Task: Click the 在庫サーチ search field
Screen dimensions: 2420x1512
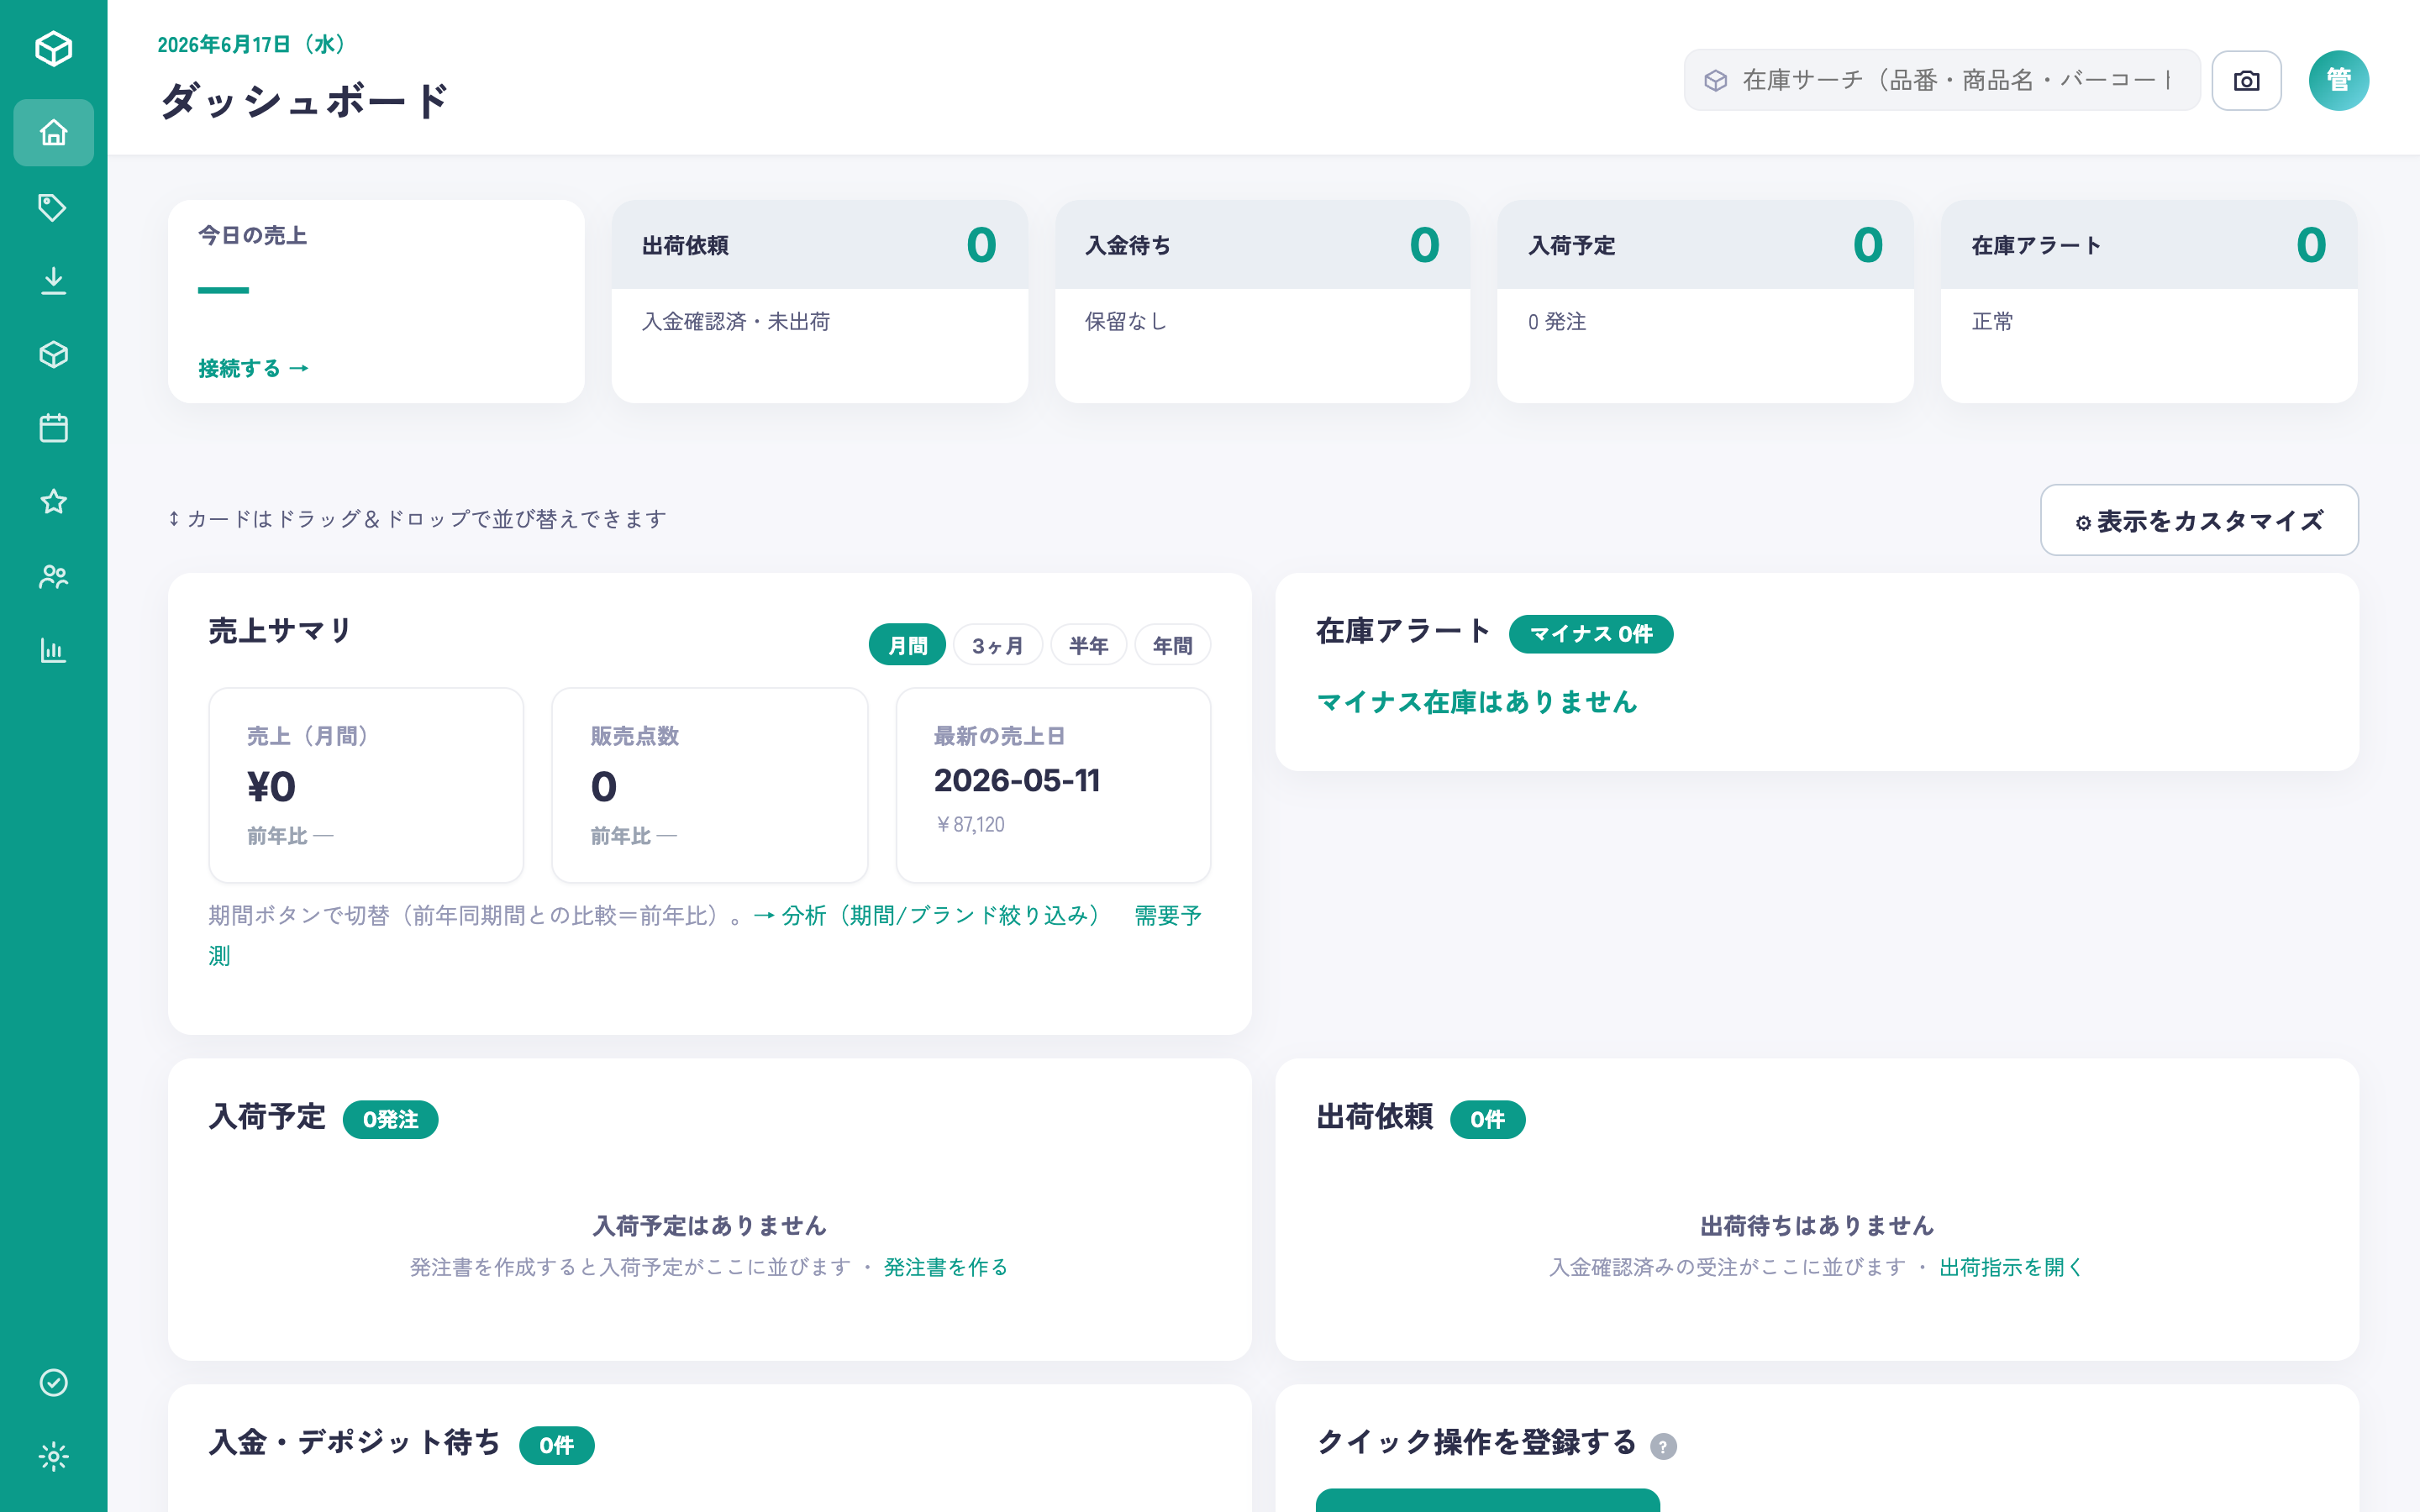Action: tap(1941, 80)
